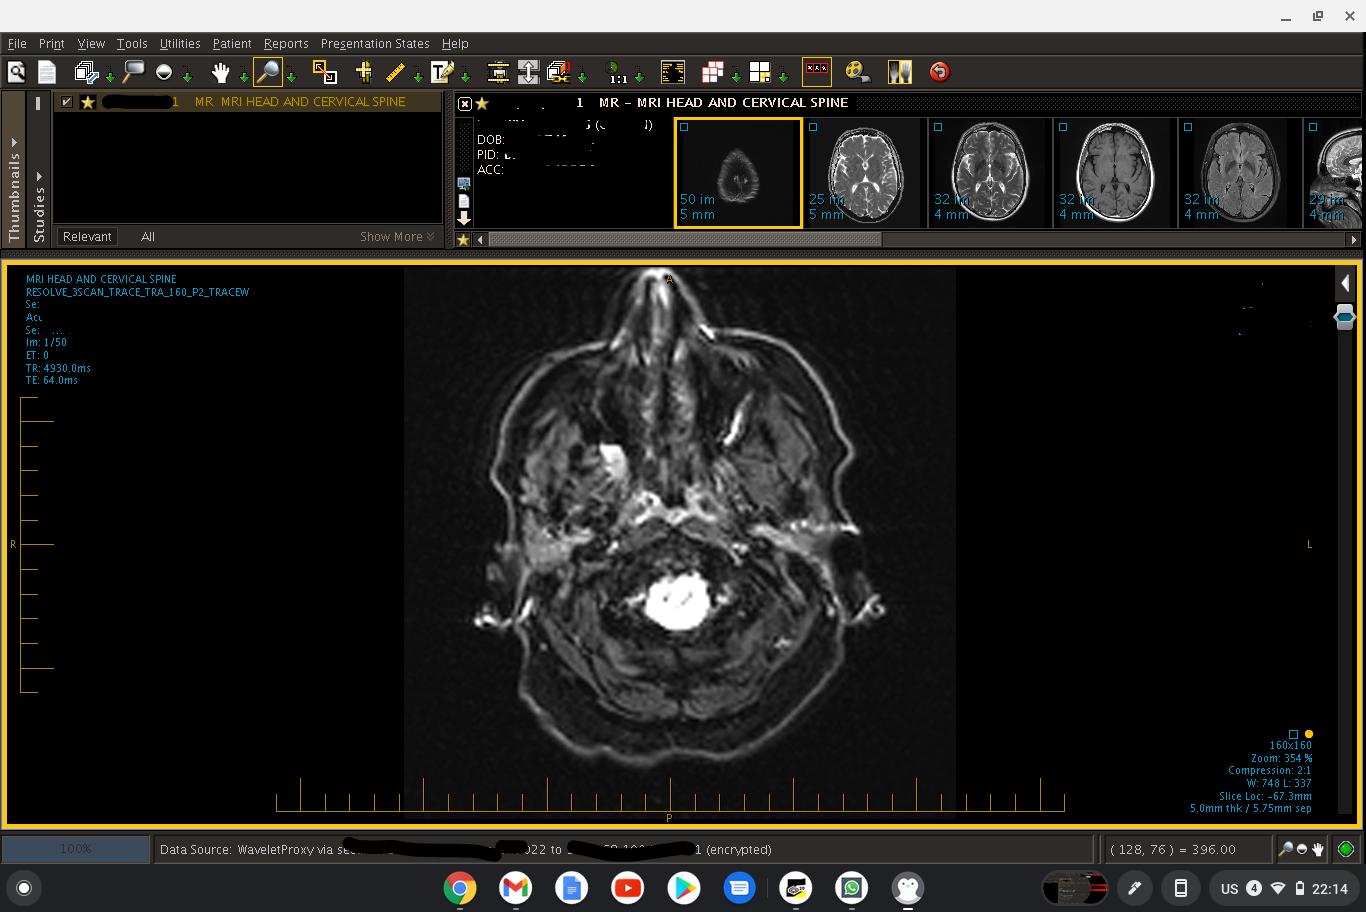Viewport: 1366px width, 912px height.
Task: Click the X-ray hands image icon
Action: coord(900,72)
